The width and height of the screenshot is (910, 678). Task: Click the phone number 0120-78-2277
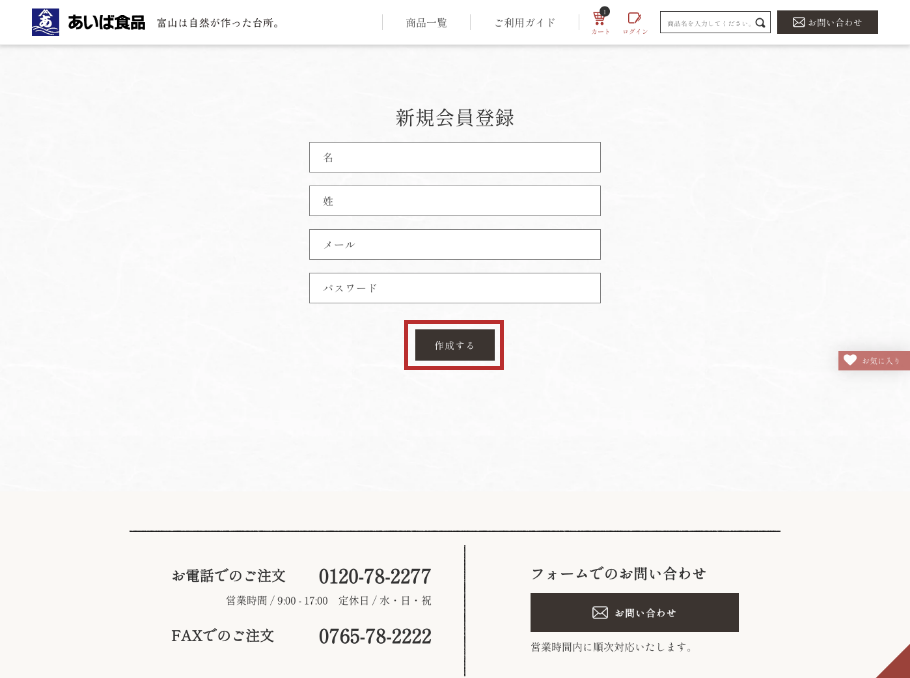pos(375,576)
